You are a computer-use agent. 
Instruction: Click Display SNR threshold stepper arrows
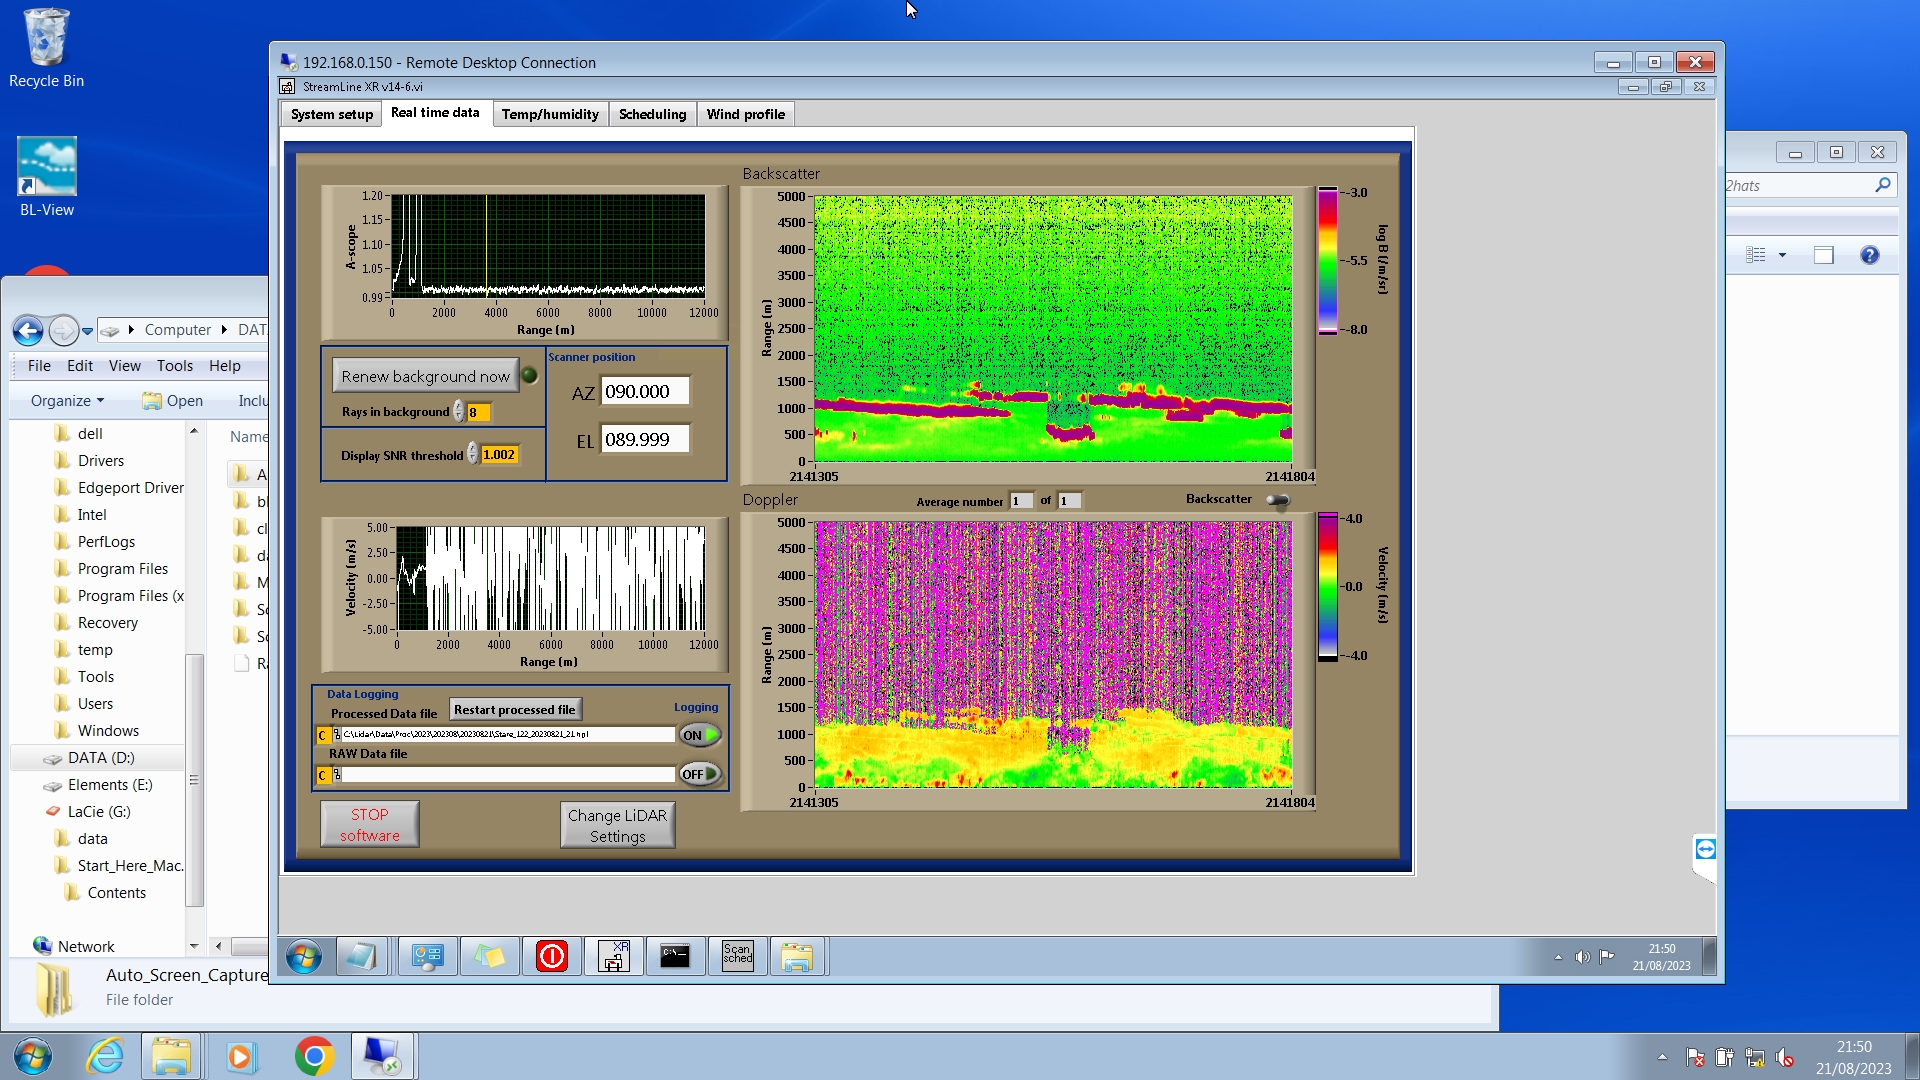473,454
